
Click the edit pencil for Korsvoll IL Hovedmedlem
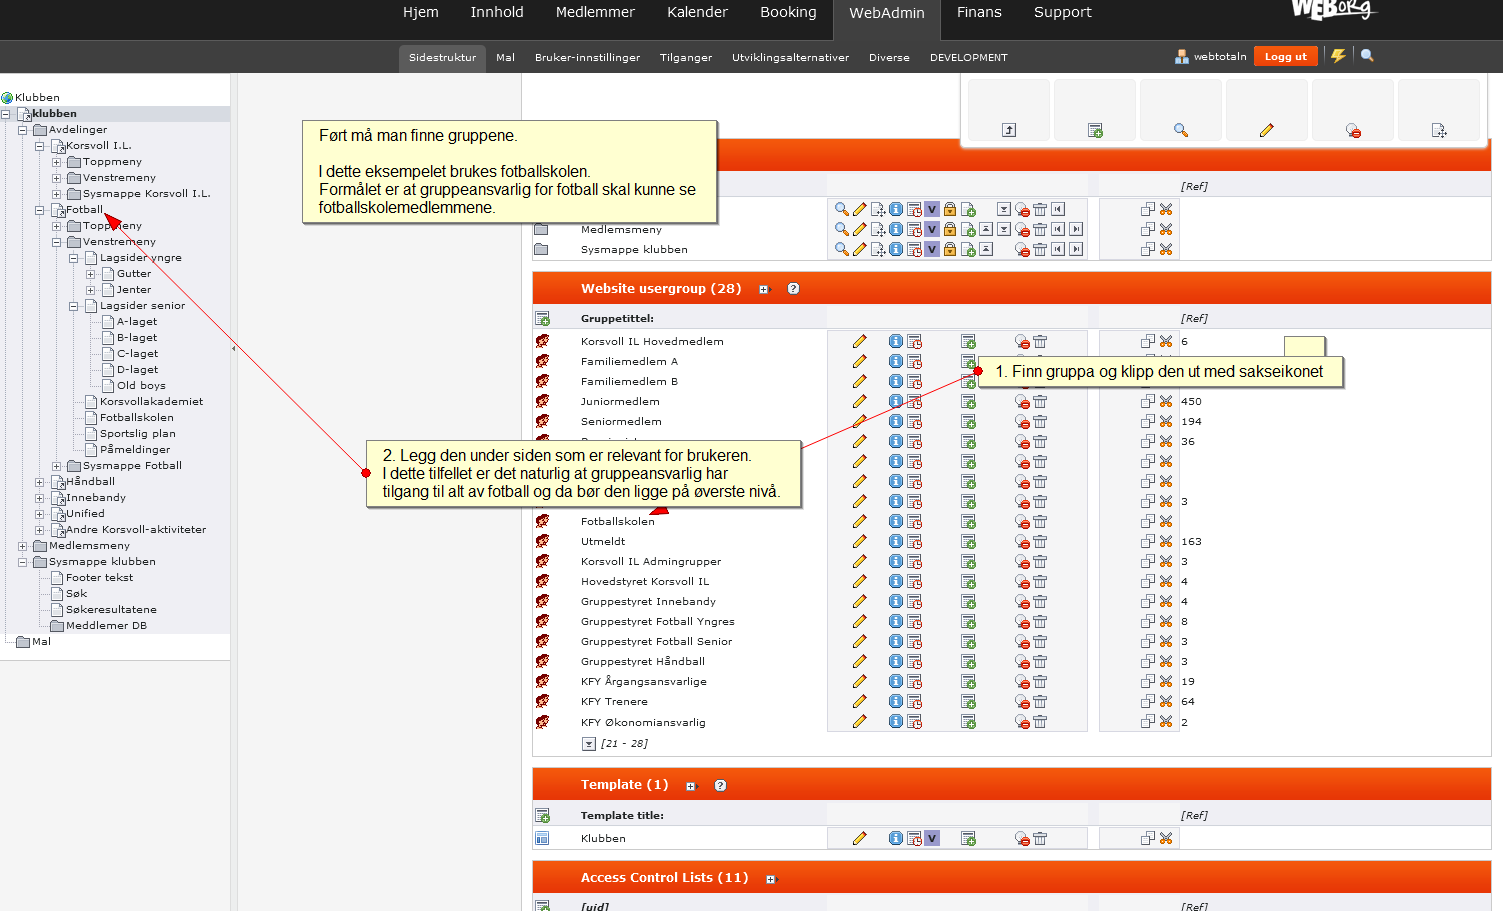[859, 341]
